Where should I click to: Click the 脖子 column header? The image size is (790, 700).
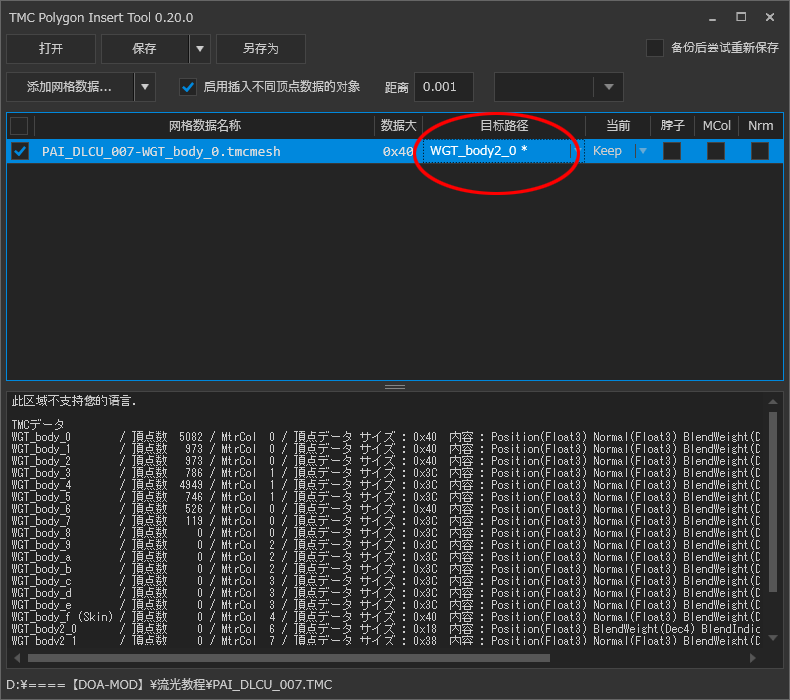(673, 125)
